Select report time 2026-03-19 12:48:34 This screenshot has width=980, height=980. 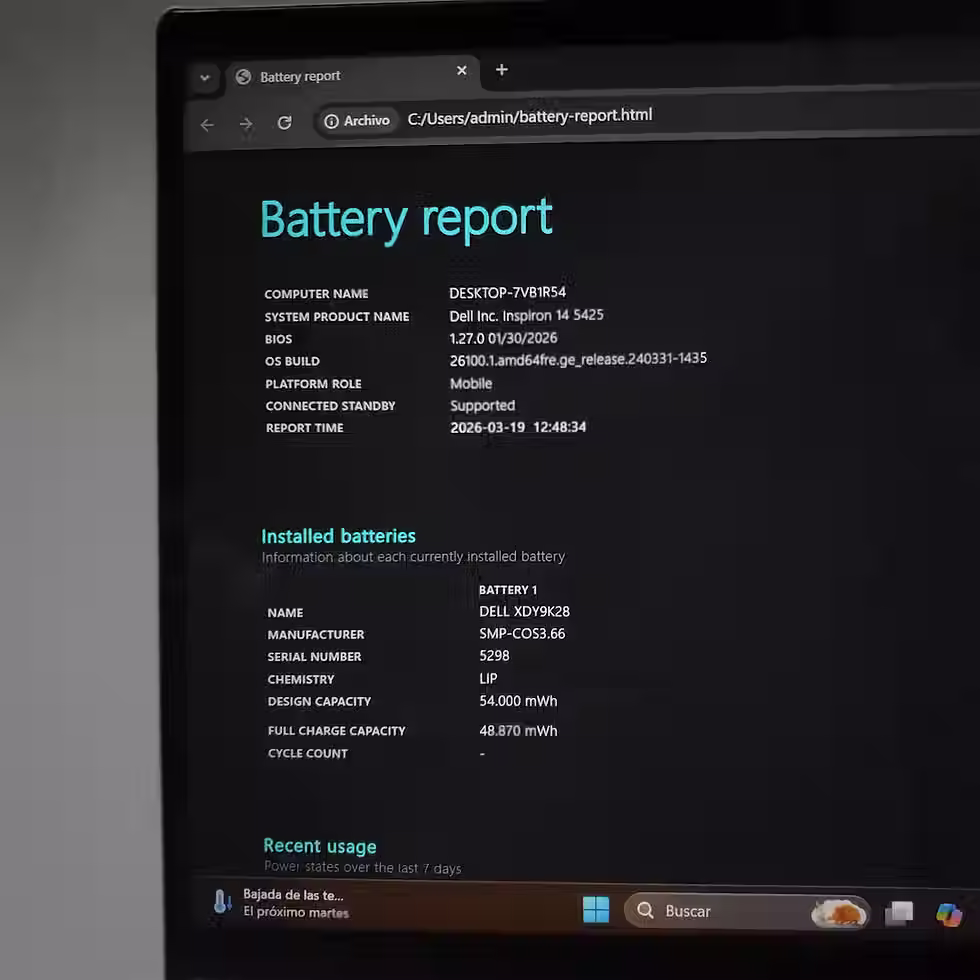tap(518, 428)
